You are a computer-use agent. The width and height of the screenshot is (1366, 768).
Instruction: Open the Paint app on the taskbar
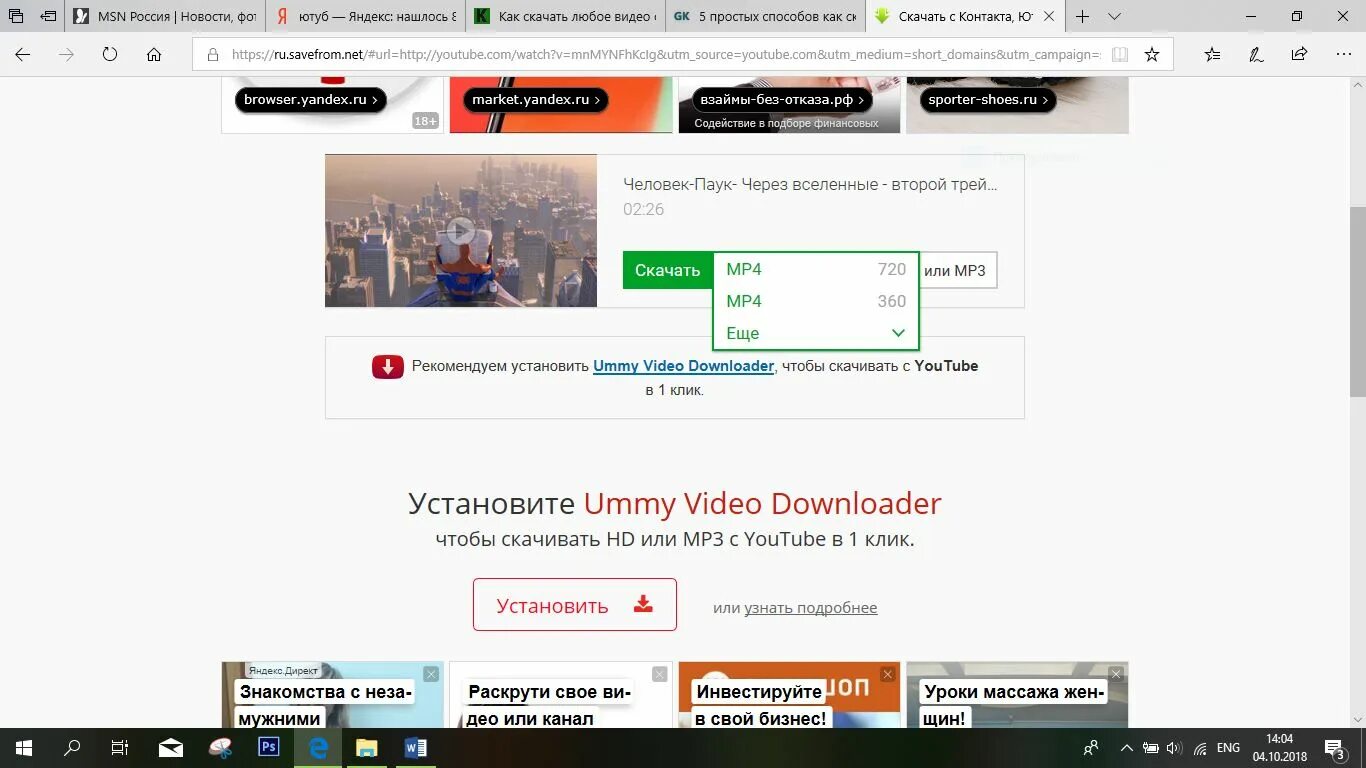(220, 747)
